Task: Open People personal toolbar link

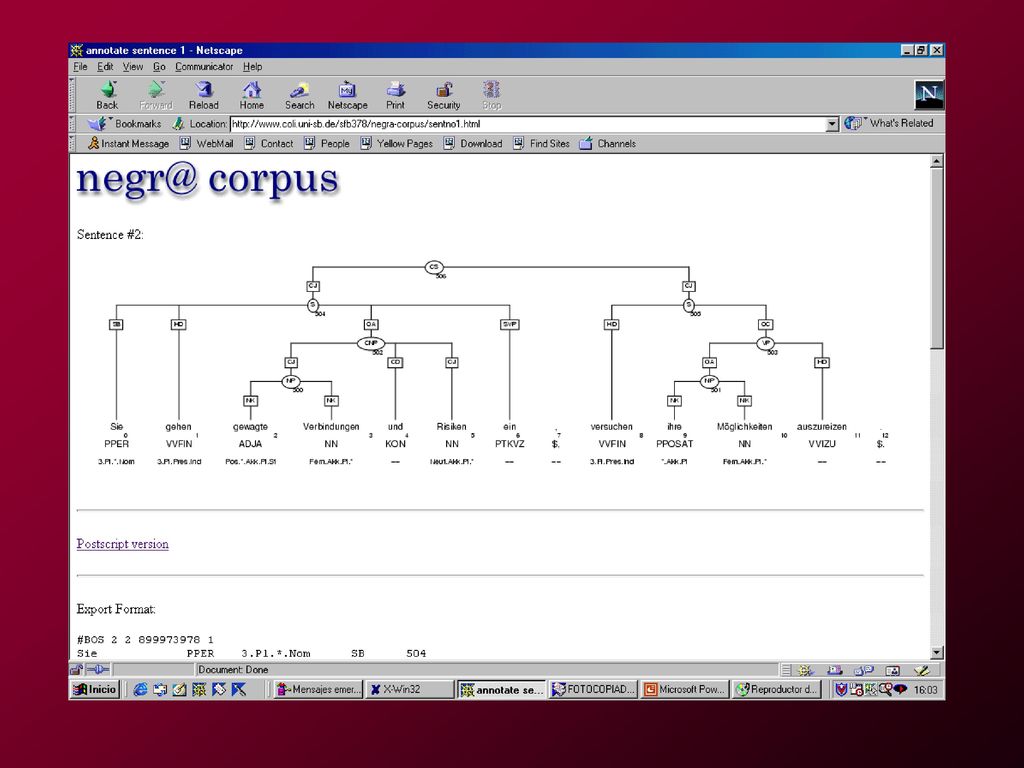Action: click(x=327, y=144)
